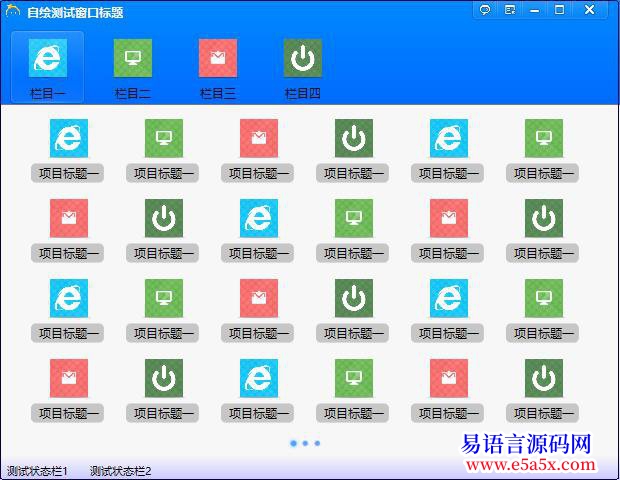Open the leftmost IE icon in first grid row
This screenshot has width=620, height=480.
tap(69, 138)
